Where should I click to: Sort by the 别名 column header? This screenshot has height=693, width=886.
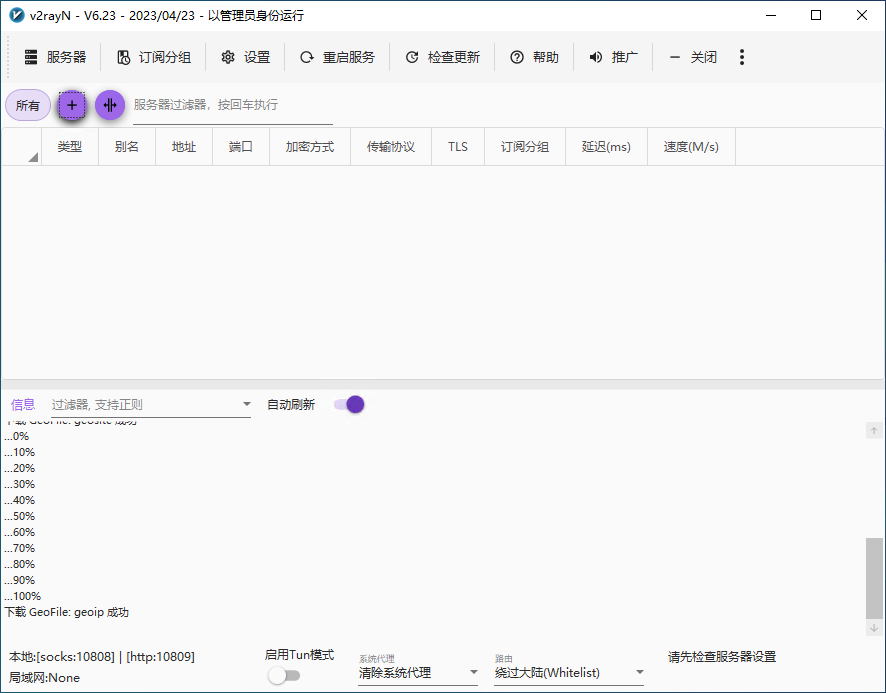(127, 147)
